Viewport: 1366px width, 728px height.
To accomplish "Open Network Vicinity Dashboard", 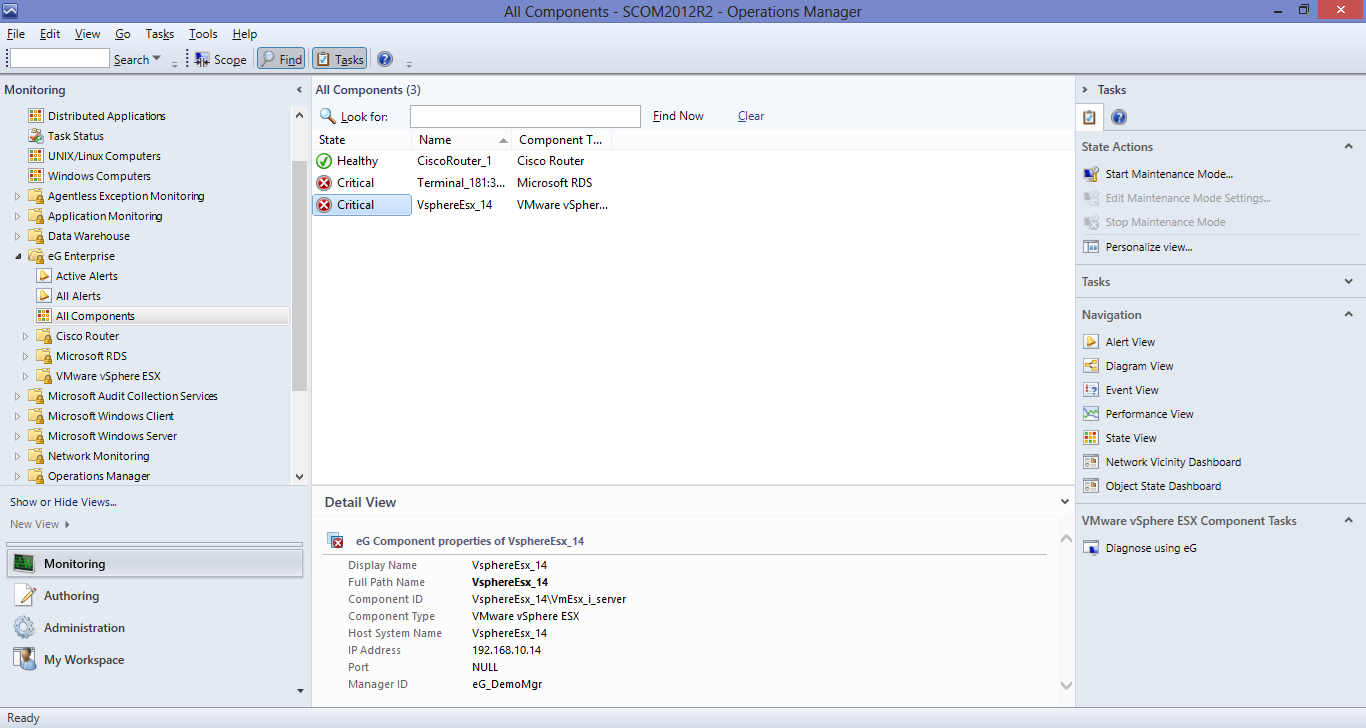I will (1173, 462).
